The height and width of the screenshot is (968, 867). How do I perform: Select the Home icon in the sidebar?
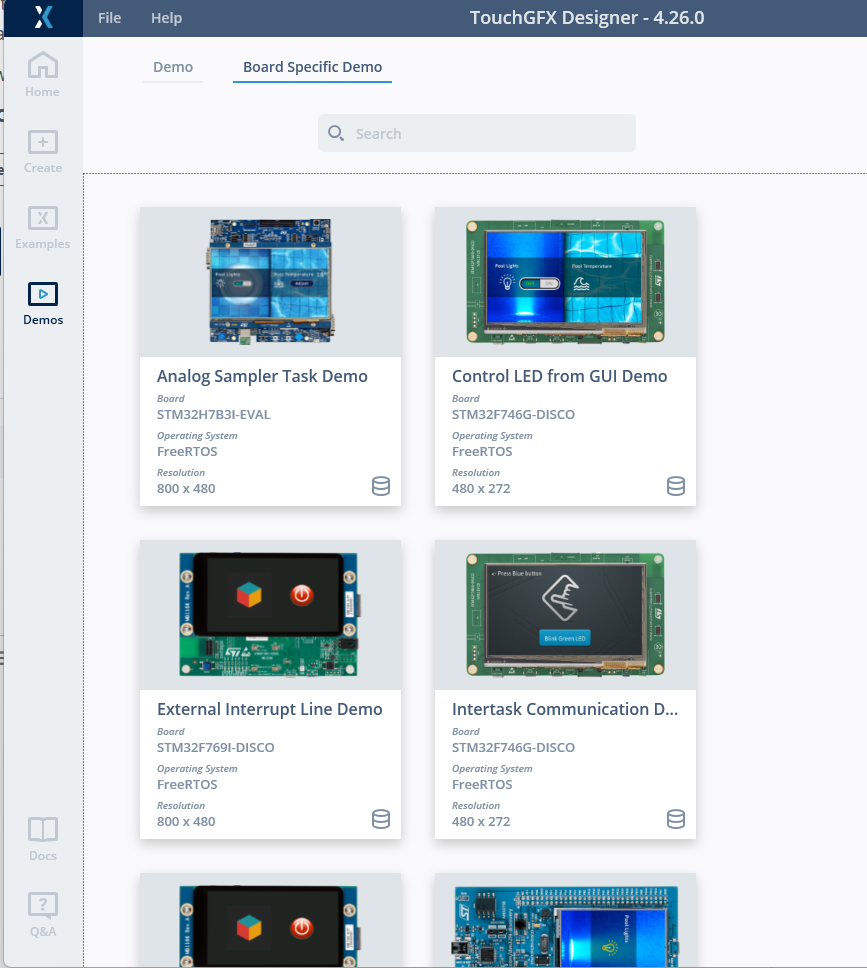tap(42, 72)
